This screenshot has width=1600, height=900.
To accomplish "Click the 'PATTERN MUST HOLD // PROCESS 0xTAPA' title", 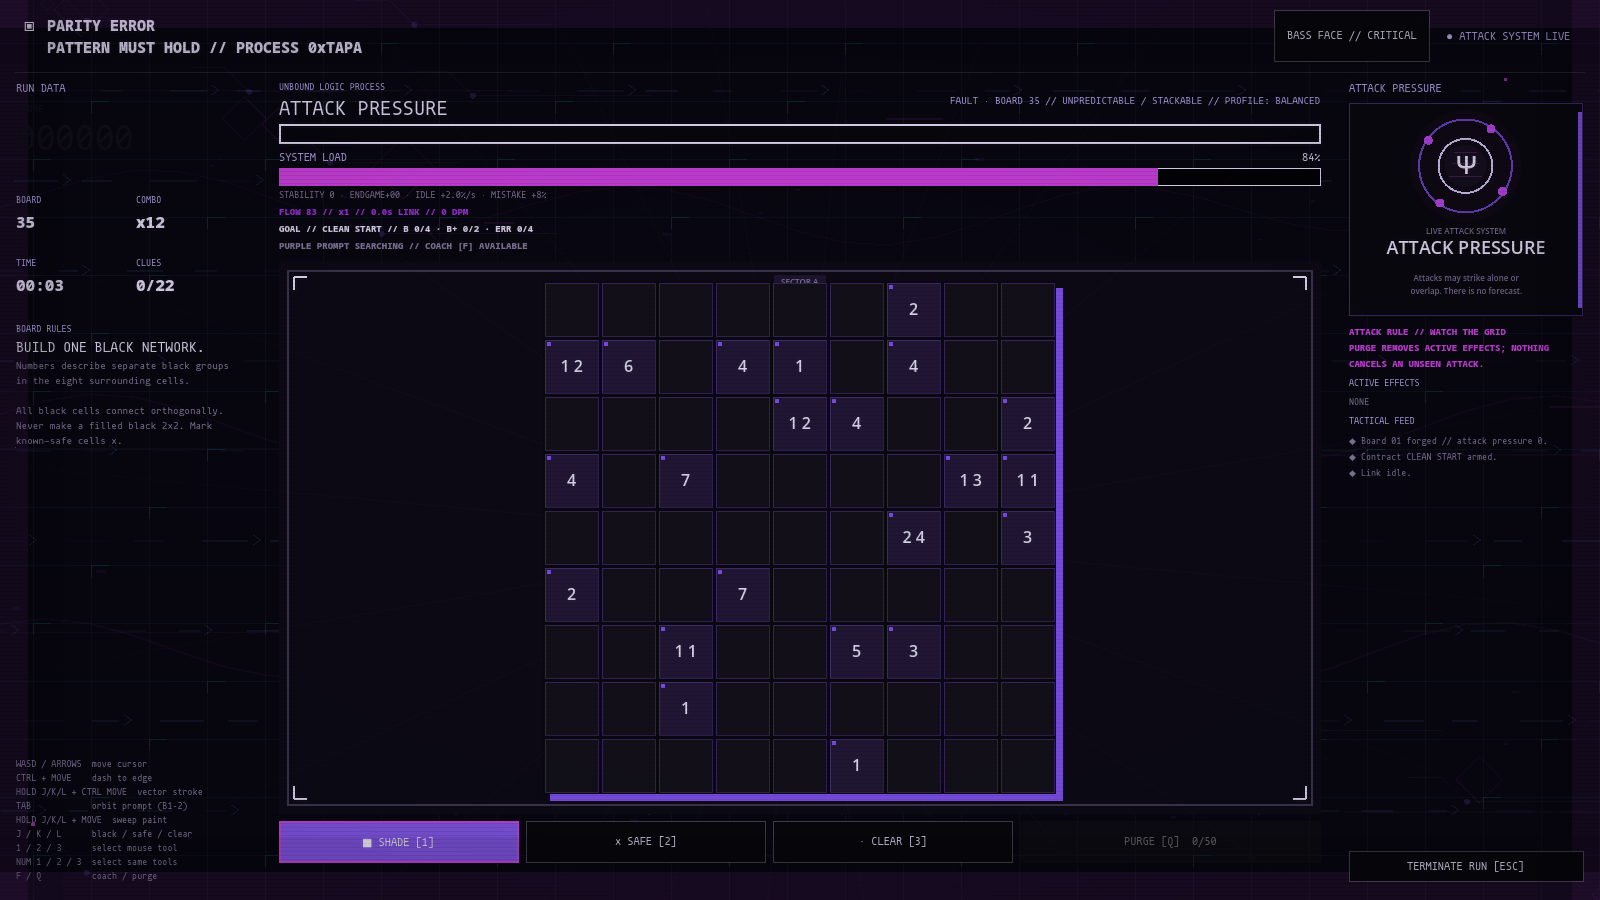I will click(204, 48).
